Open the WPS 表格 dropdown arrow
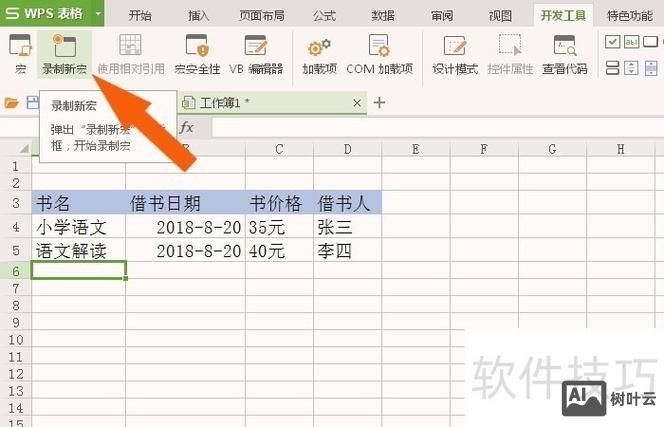664x427 pixels. [98, 14]
